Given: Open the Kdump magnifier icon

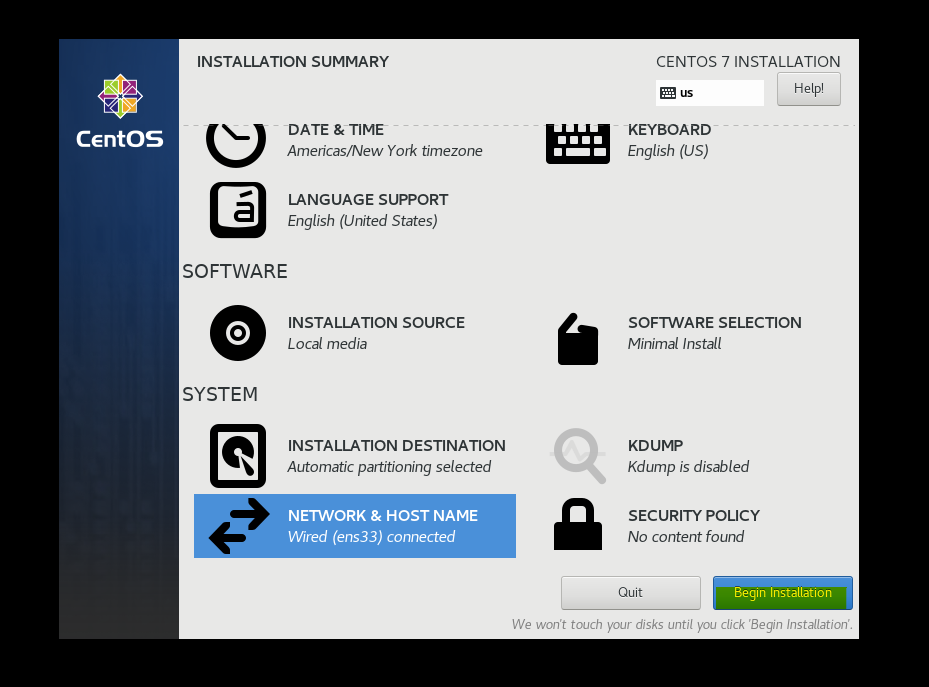Looking at the screenshot, I should click(579, 455).
